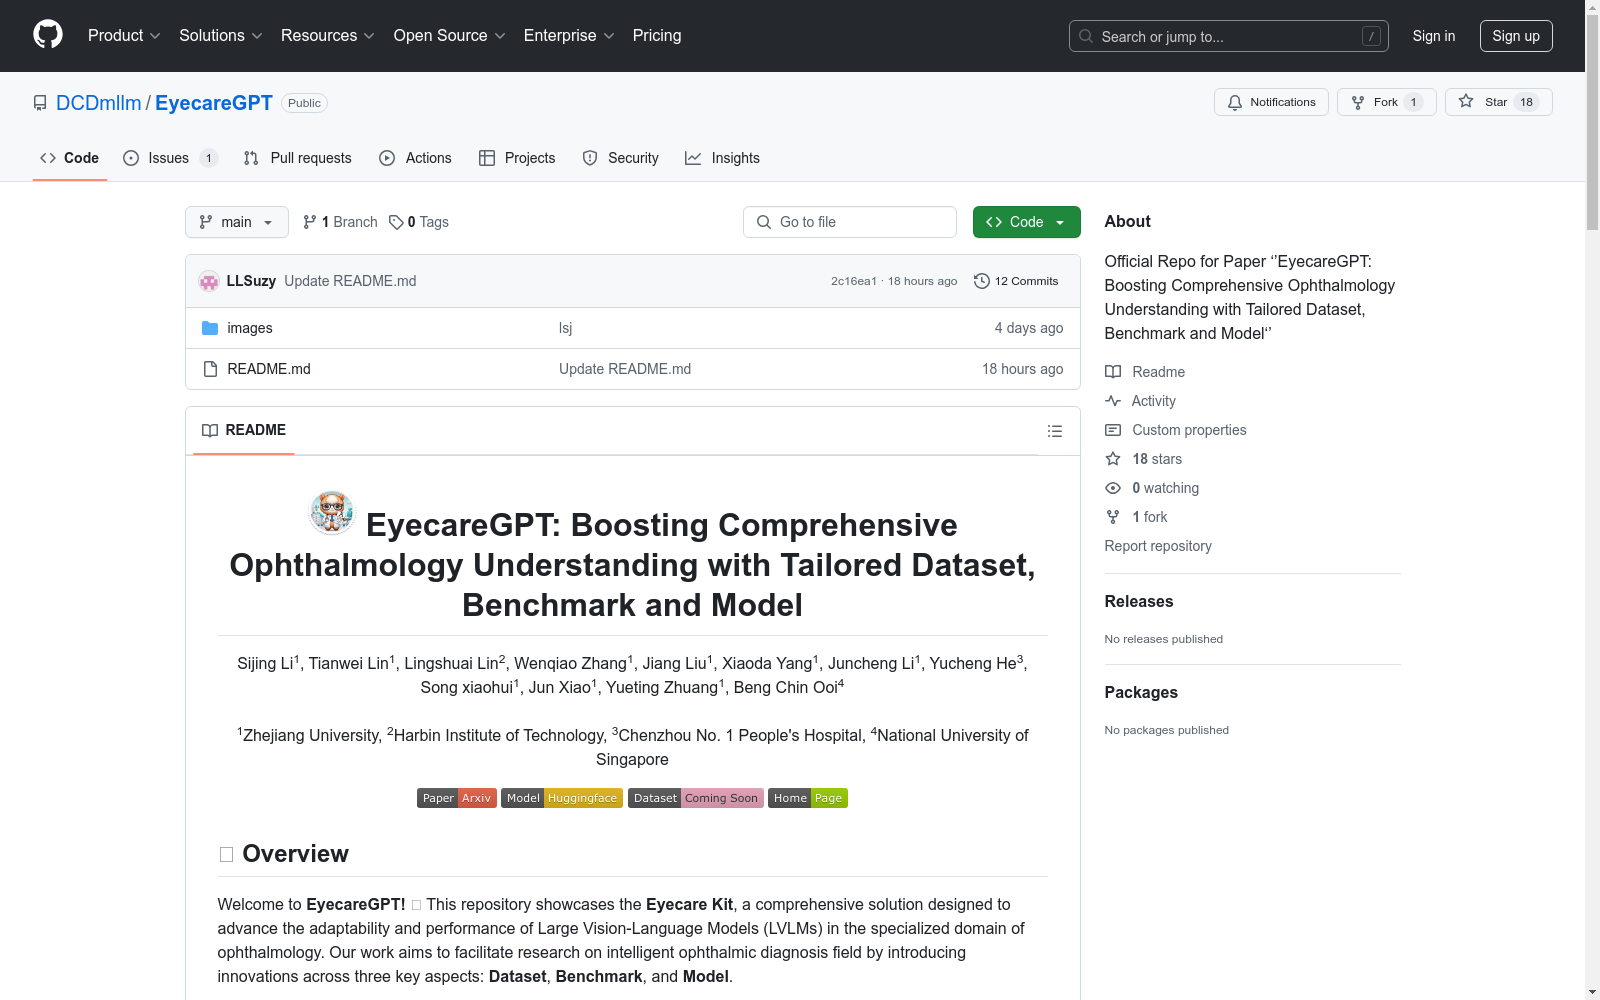Switch to the Actions tab
Viewport: 1600px width, 1000px height.
tap(415, 158)
